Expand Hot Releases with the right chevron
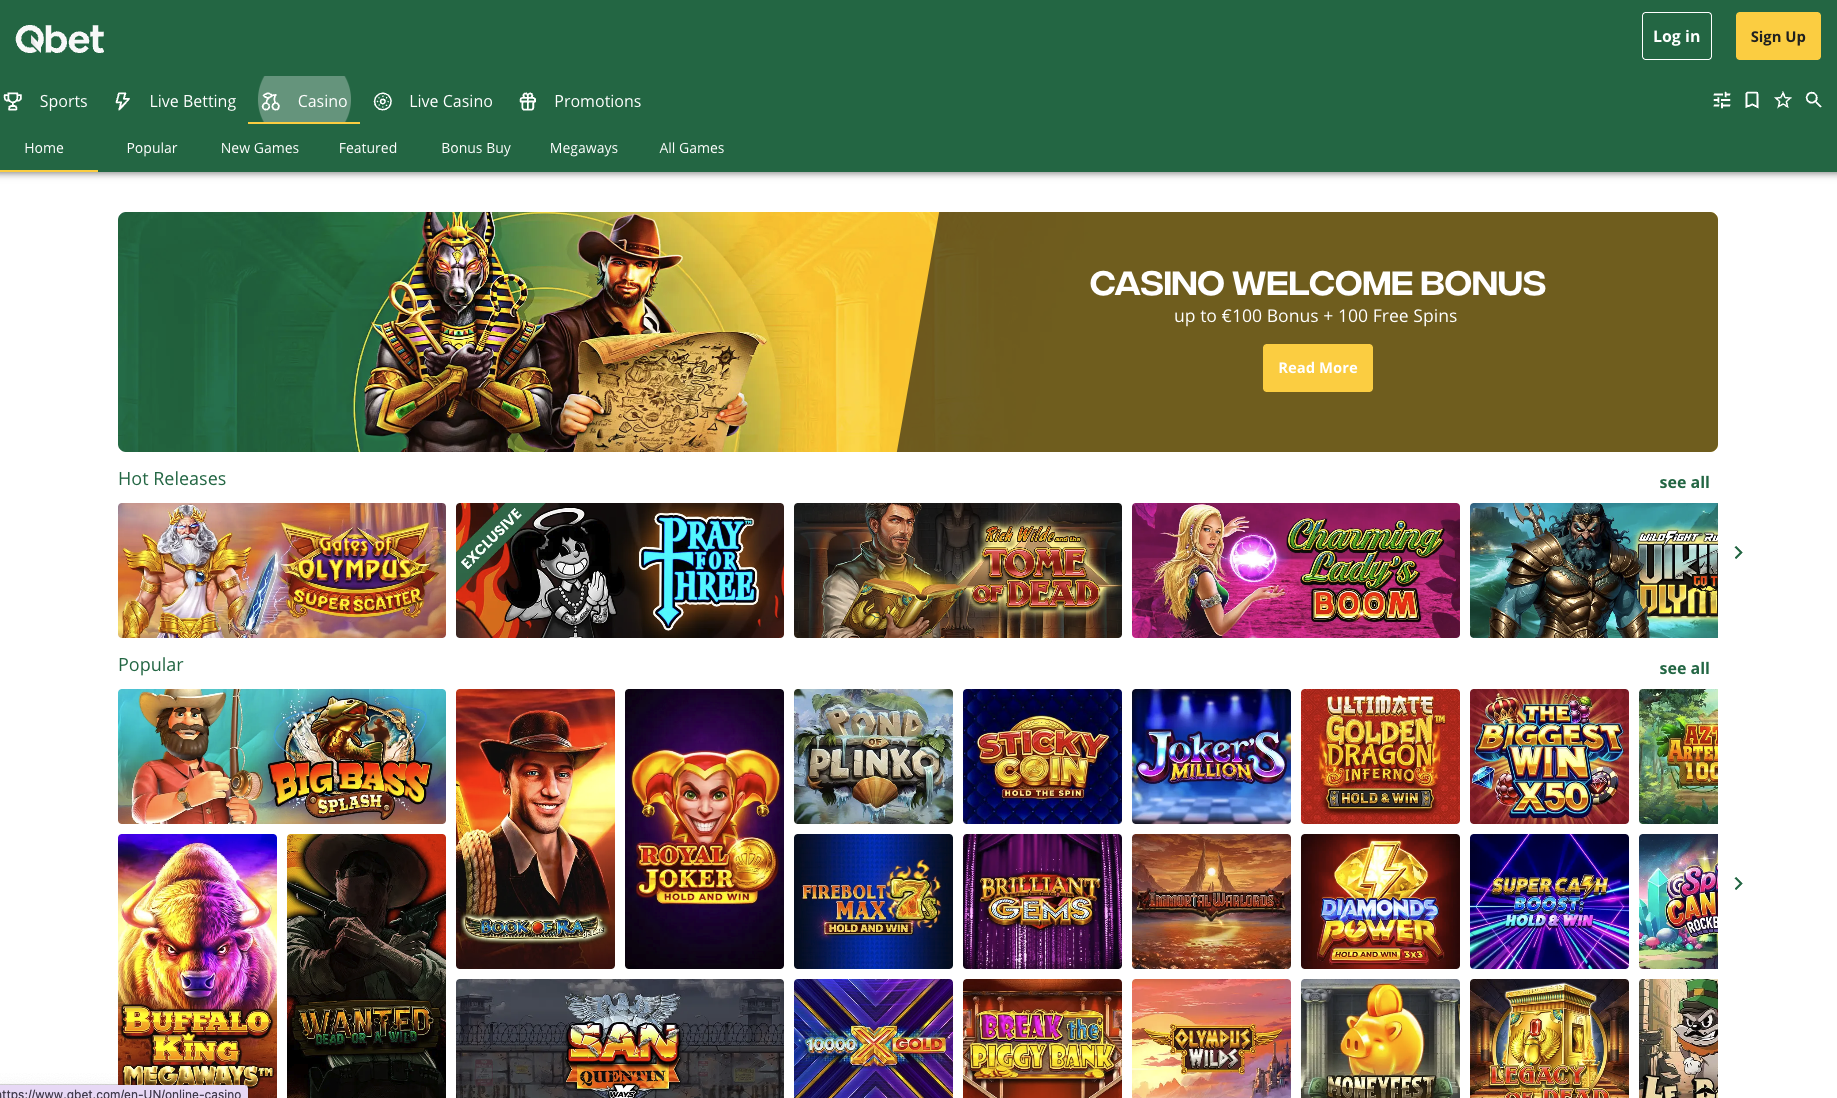This screenshot has height=1098, width=1837. 1739,553
